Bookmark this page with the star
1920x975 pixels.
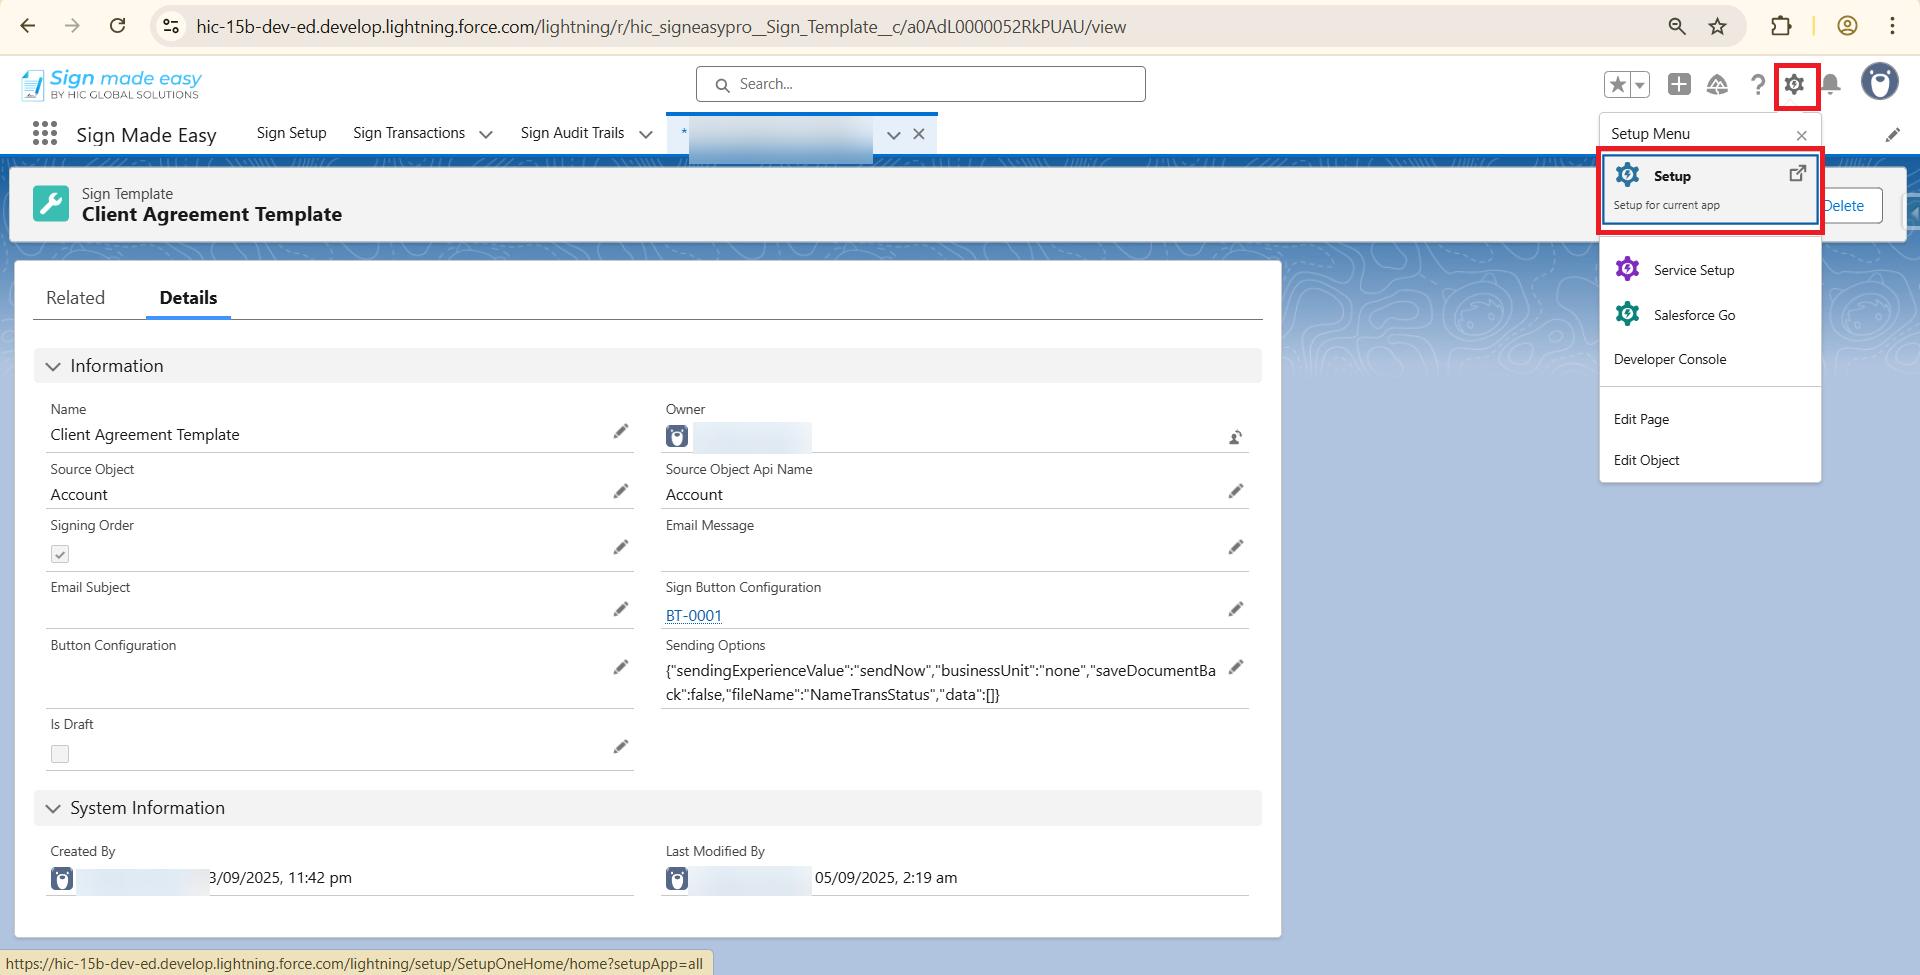(1717, 27)
